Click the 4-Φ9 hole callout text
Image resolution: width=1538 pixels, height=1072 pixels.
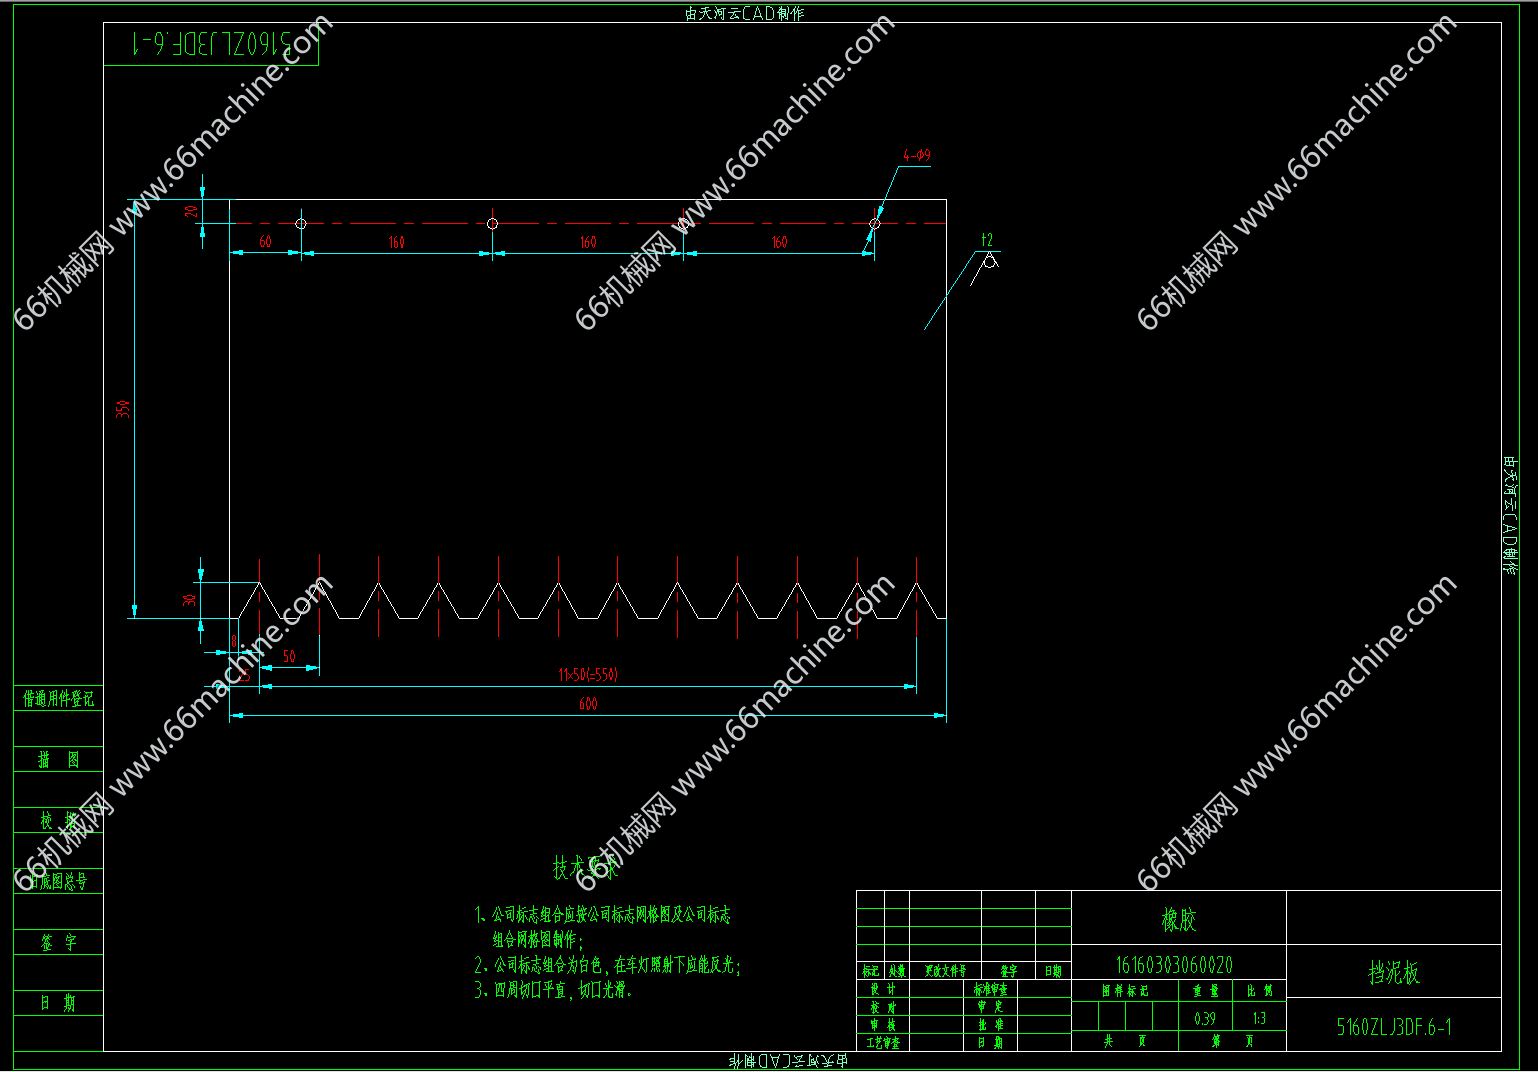(916, 155)
